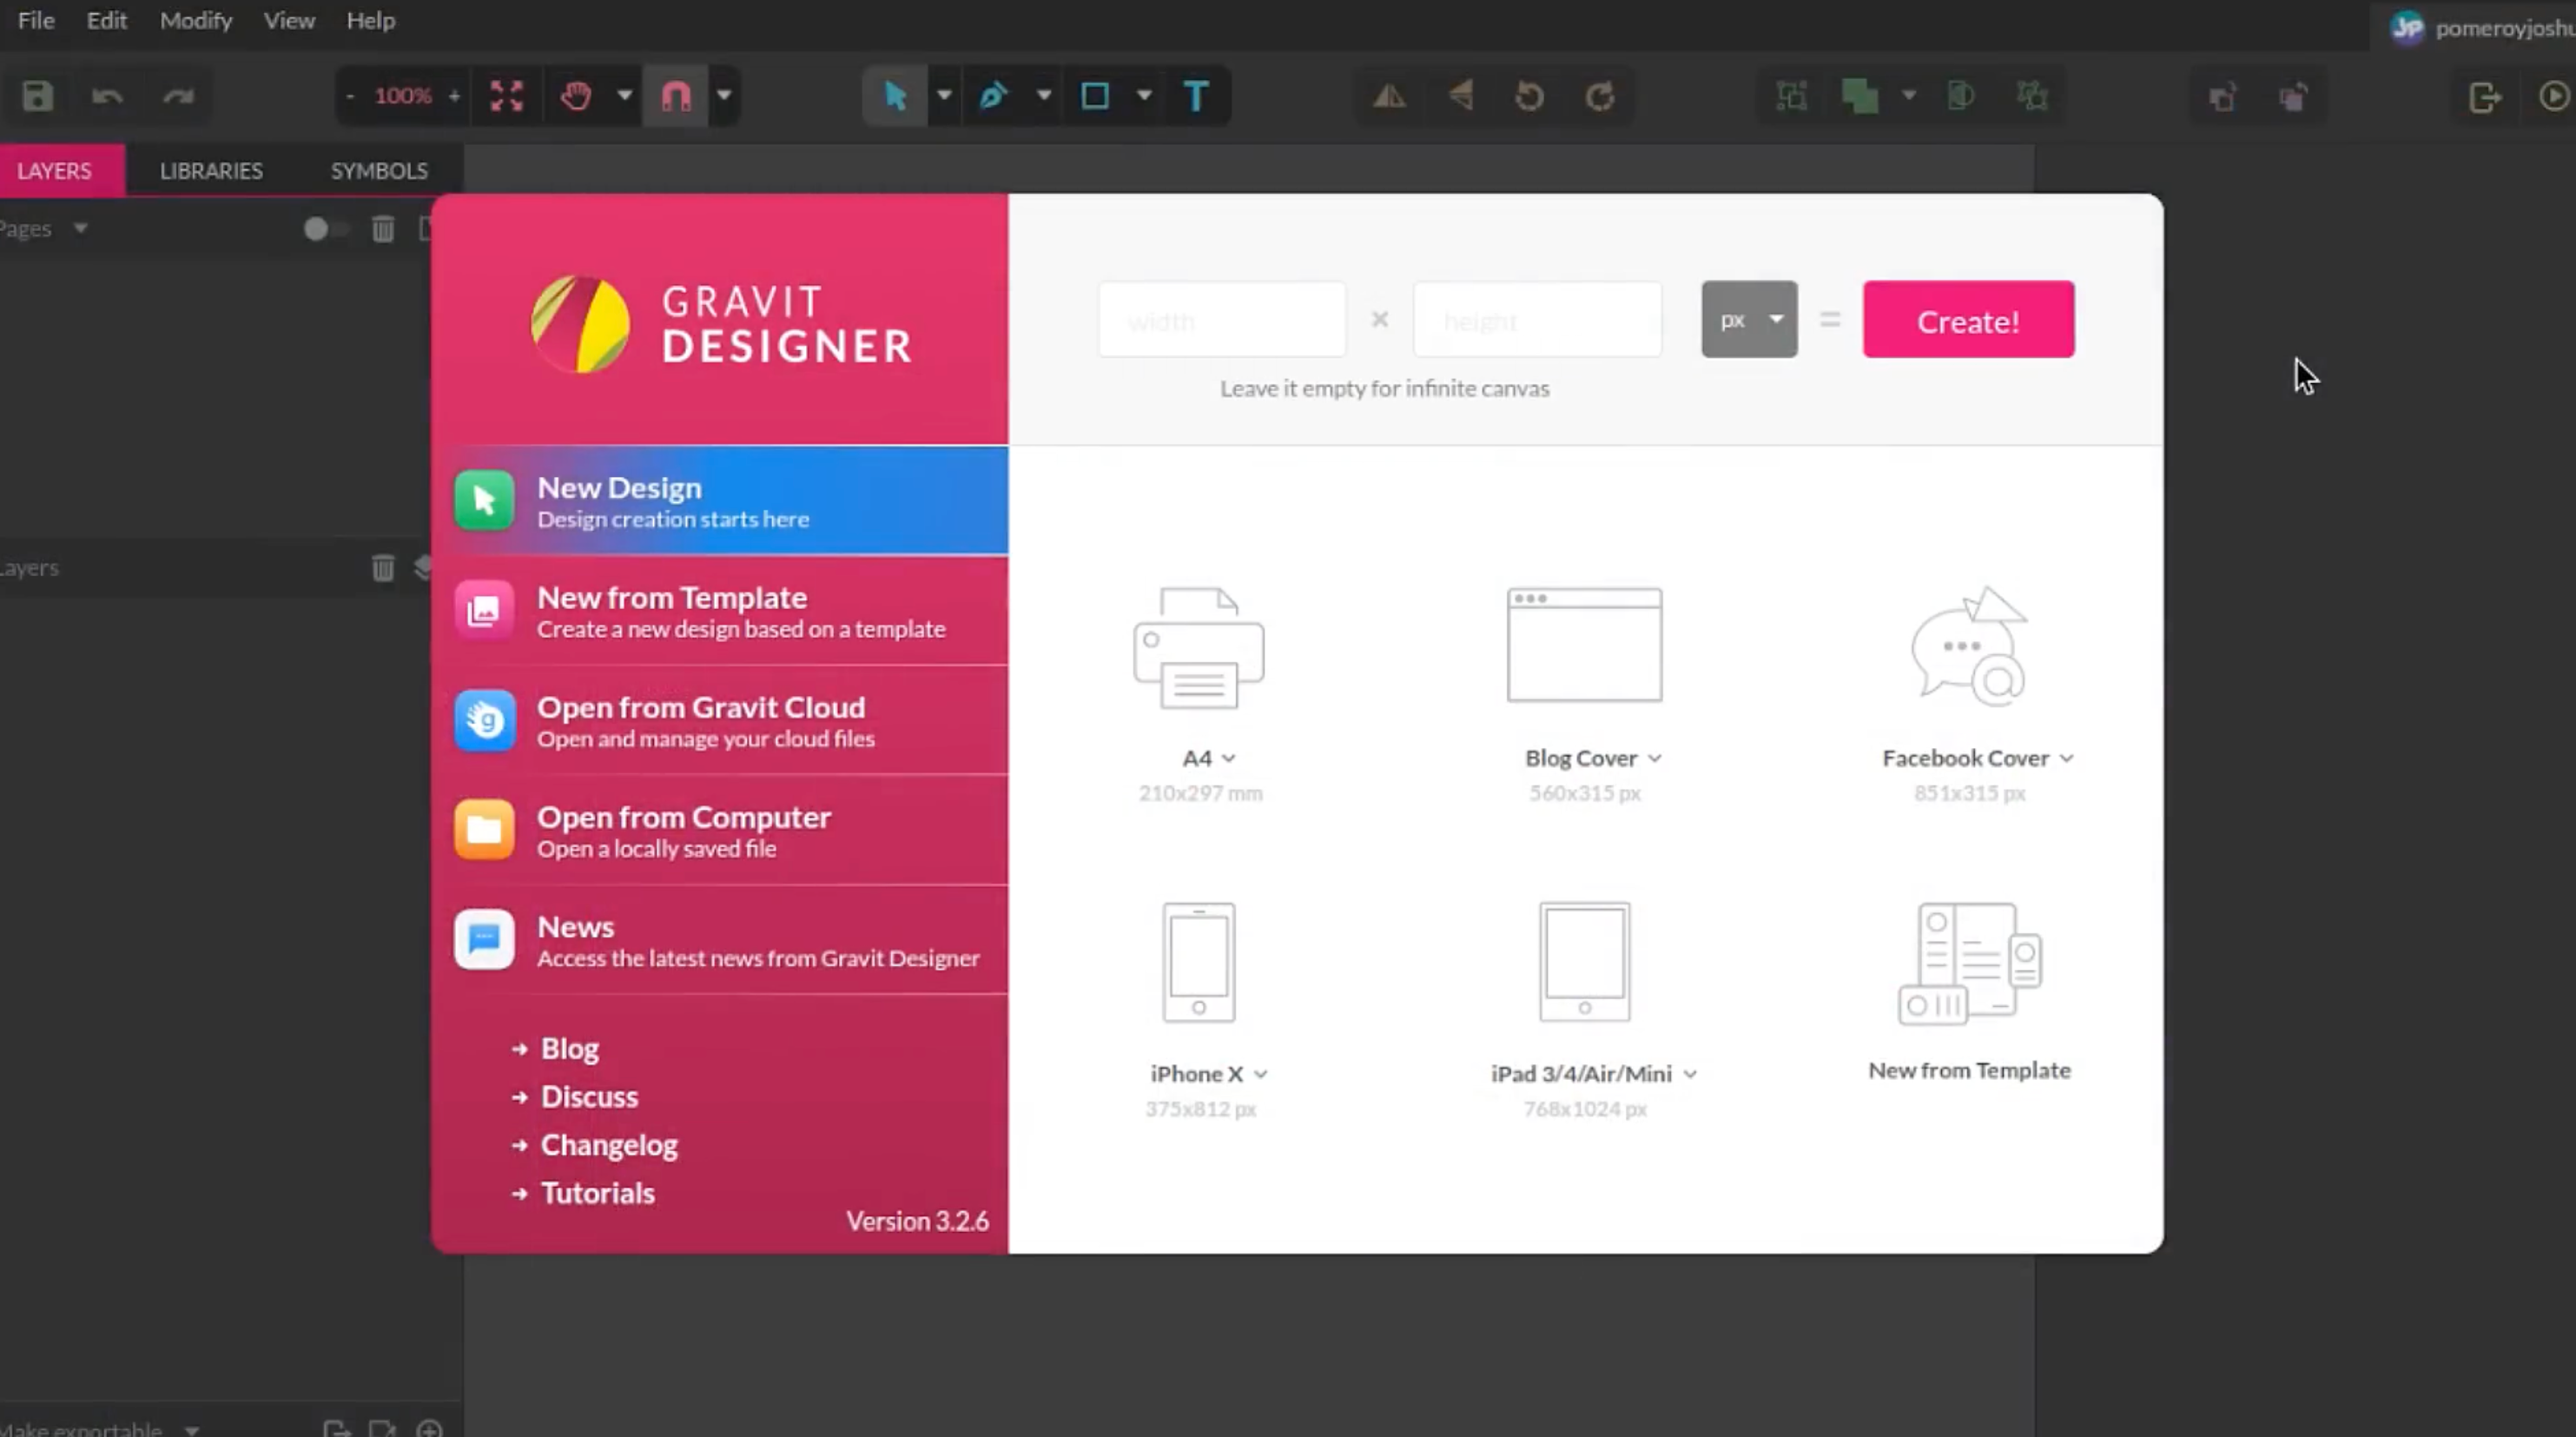Screen dimensions: 2576x1437
Task: Click the width input field
Action: click(x=1221, y=319)
